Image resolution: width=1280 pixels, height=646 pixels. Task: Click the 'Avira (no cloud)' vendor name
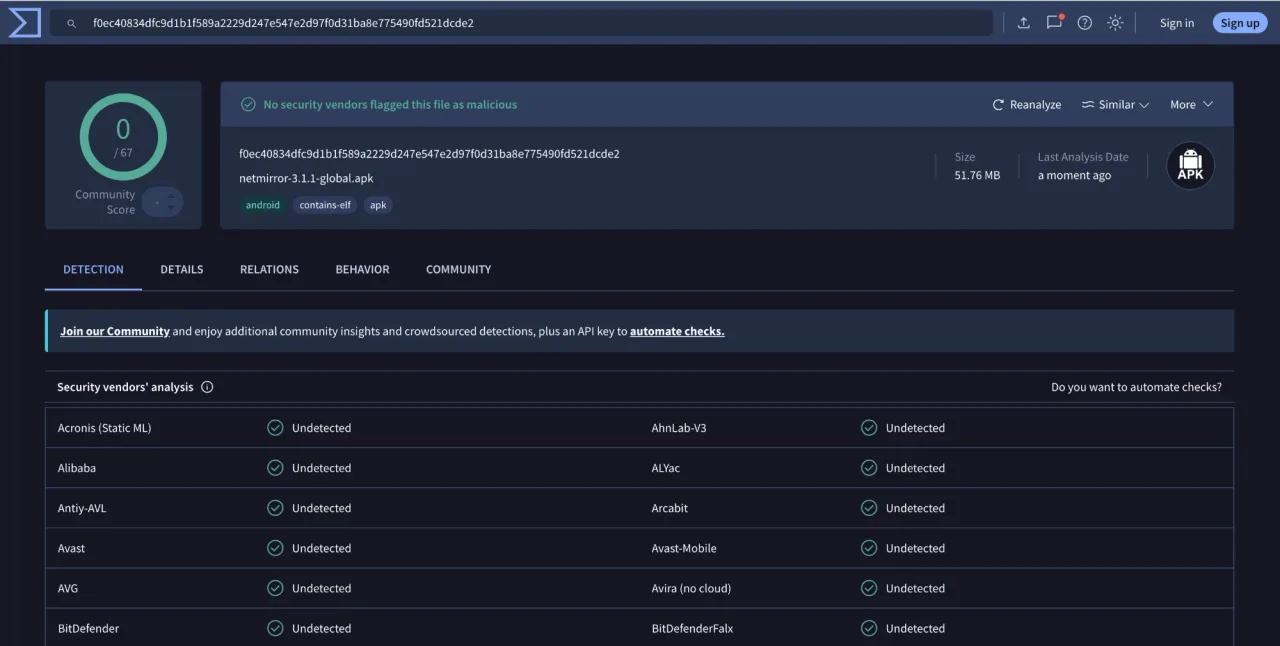691,588
